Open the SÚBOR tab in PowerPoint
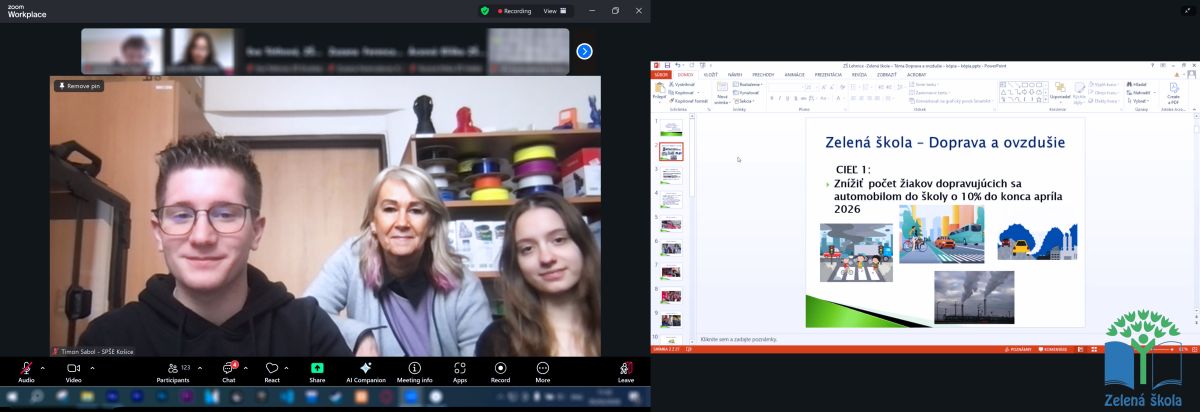1200x412 pixels. [661, 74]
